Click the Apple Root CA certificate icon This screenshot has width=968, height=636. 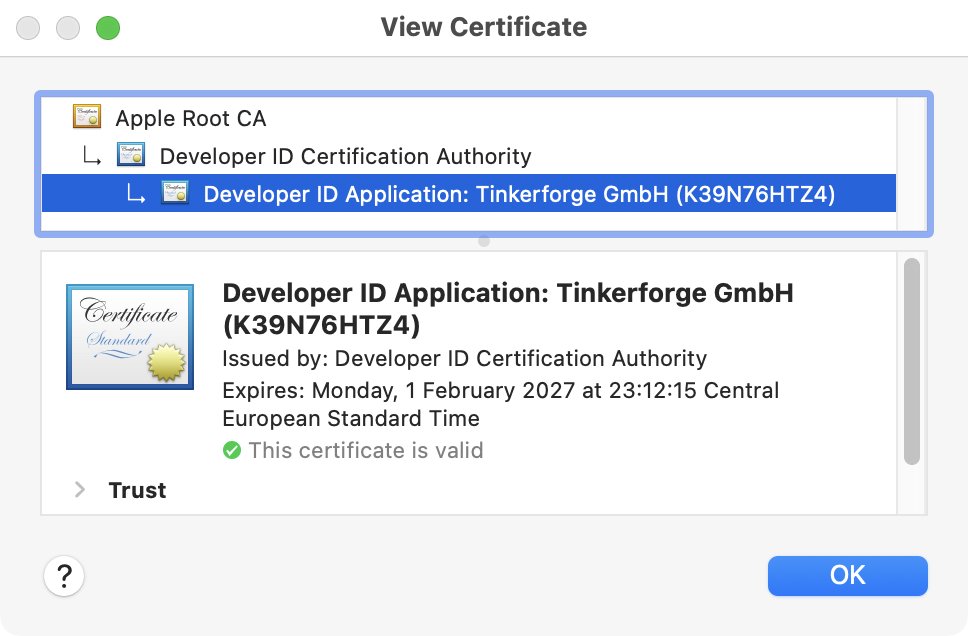click(86, 116)
